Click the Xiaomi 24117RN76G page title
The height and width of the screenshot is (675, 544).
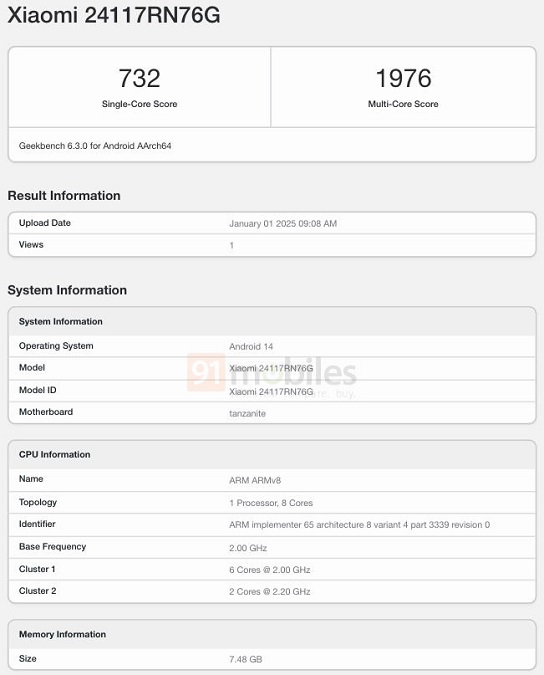tap(114, 15)
